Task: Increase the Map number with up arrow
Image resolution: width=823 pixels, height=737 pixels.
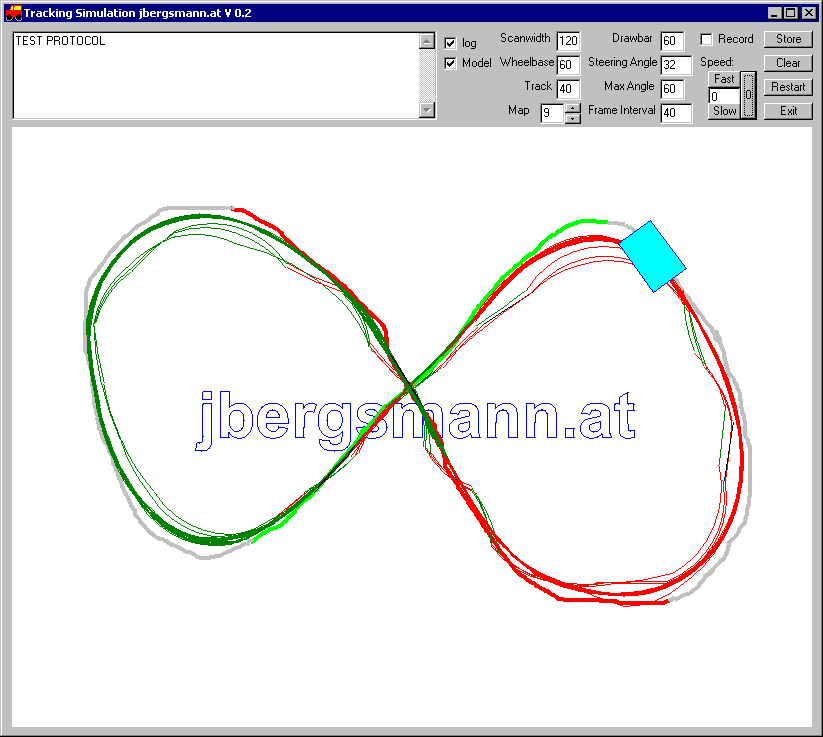Action: point(573,108)
